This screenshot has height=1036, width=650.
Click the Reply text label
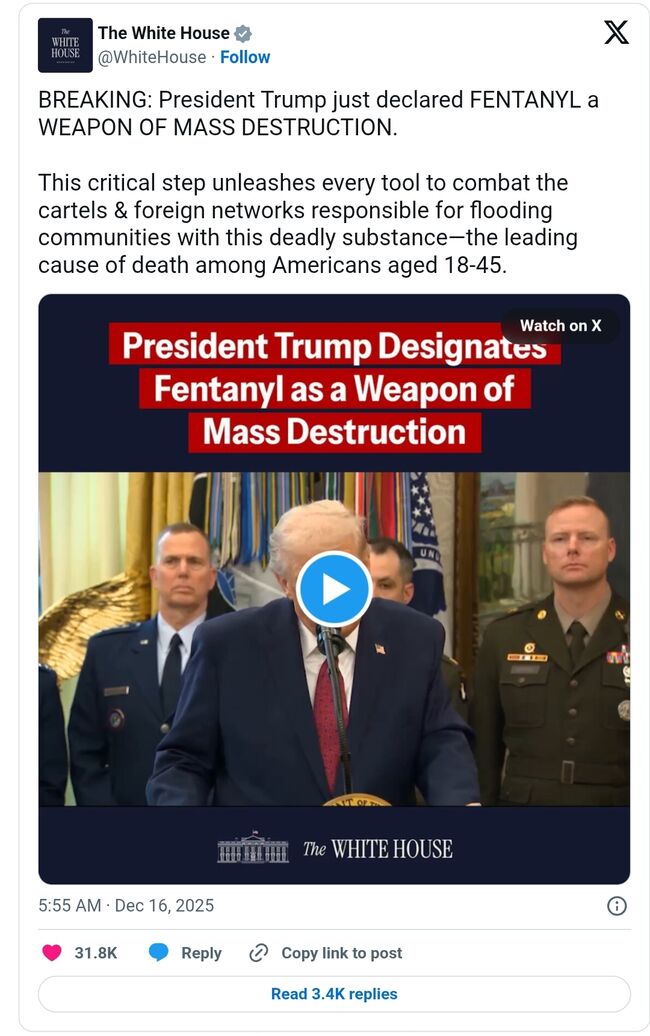[x=201, y=953]
